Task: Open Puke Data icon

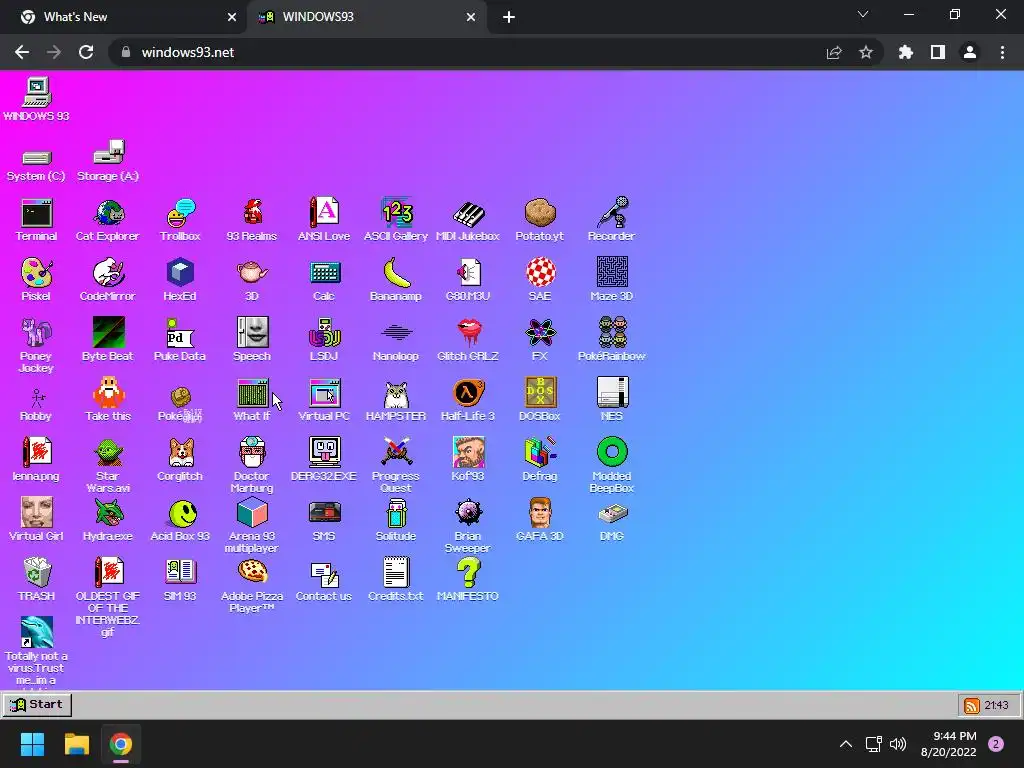Action: pyautogui.click(x=180, y=333)
